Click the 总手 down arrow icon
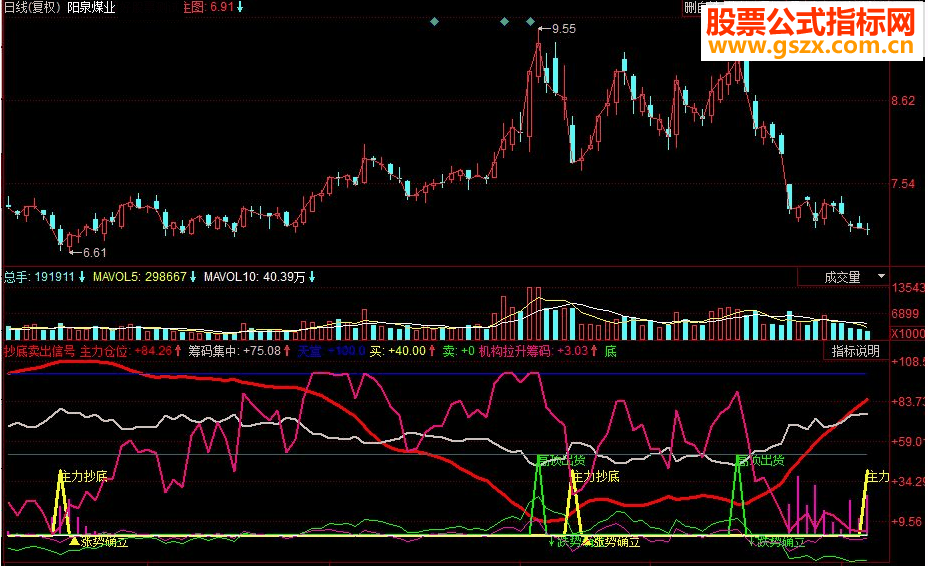The width and height of the screenshot is (928, 566). coord(82,276)
